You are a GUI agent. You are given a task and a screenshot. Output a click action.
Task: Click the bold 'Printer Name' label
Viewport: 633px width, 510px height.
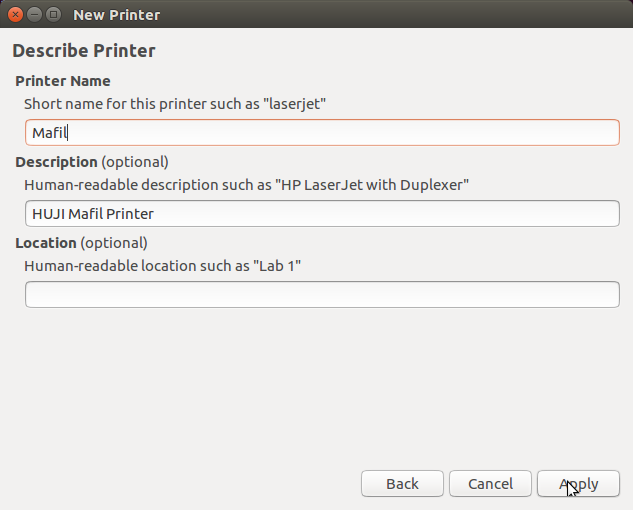[63, 81]
